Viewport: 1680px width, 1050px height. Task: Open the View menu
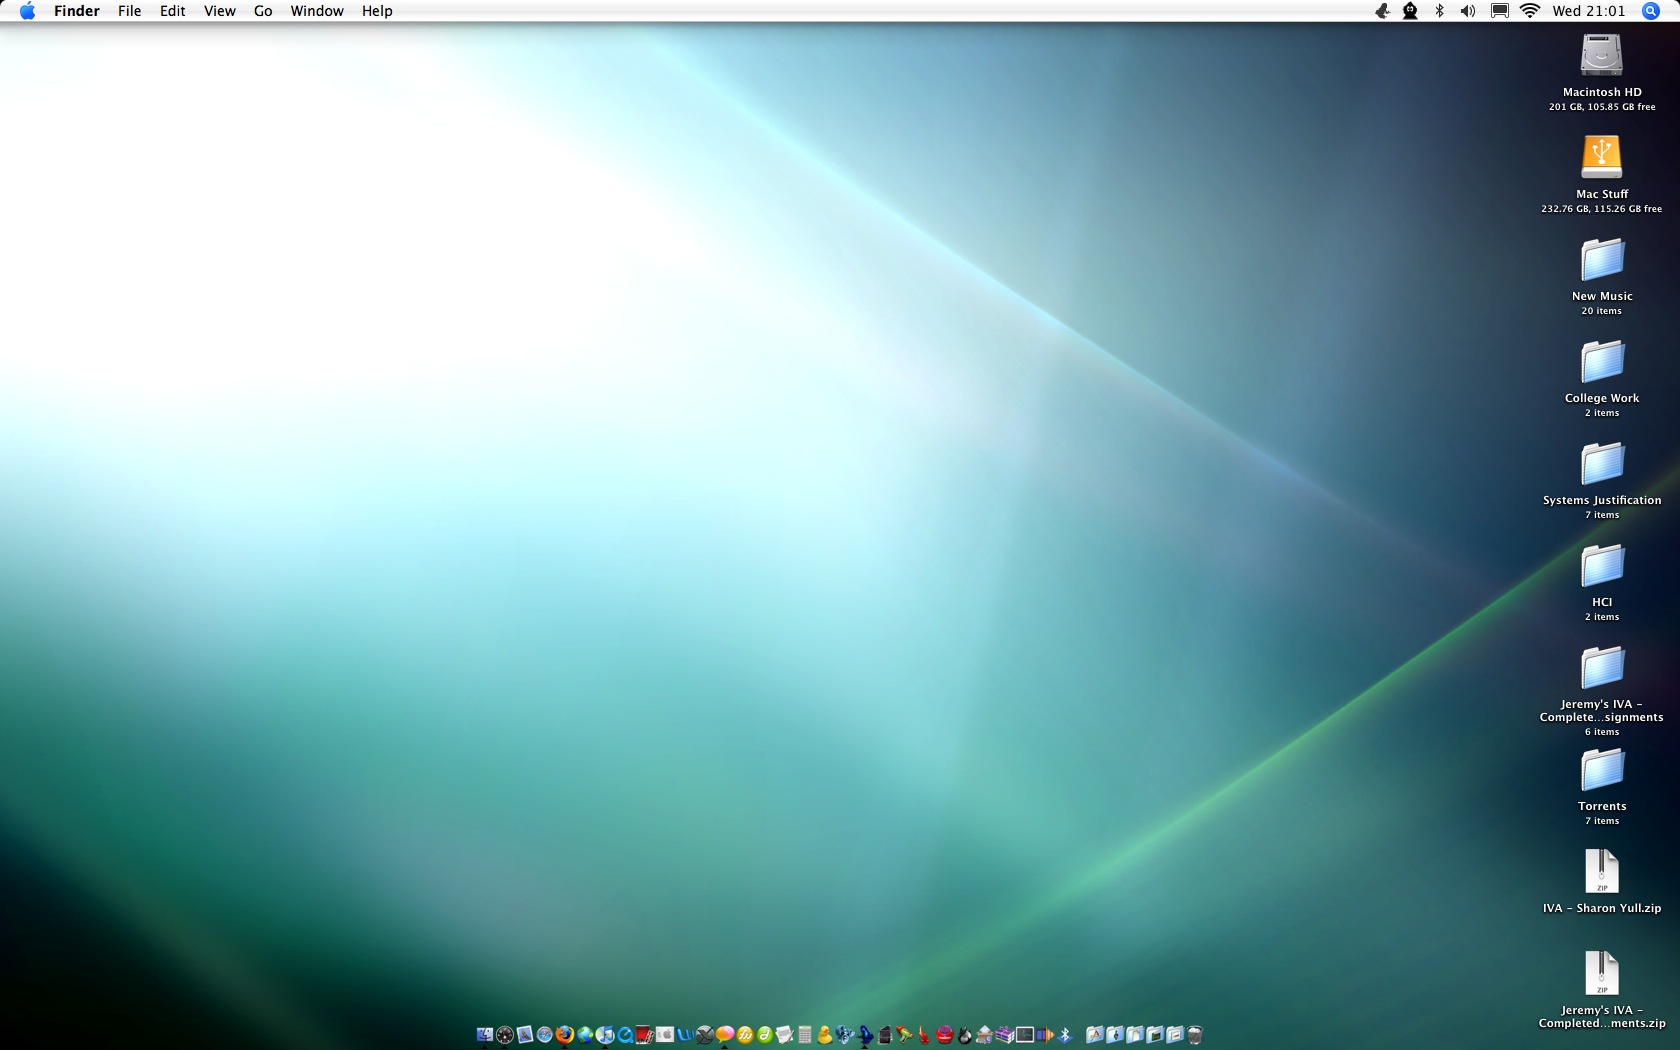(x=219, y=11)
